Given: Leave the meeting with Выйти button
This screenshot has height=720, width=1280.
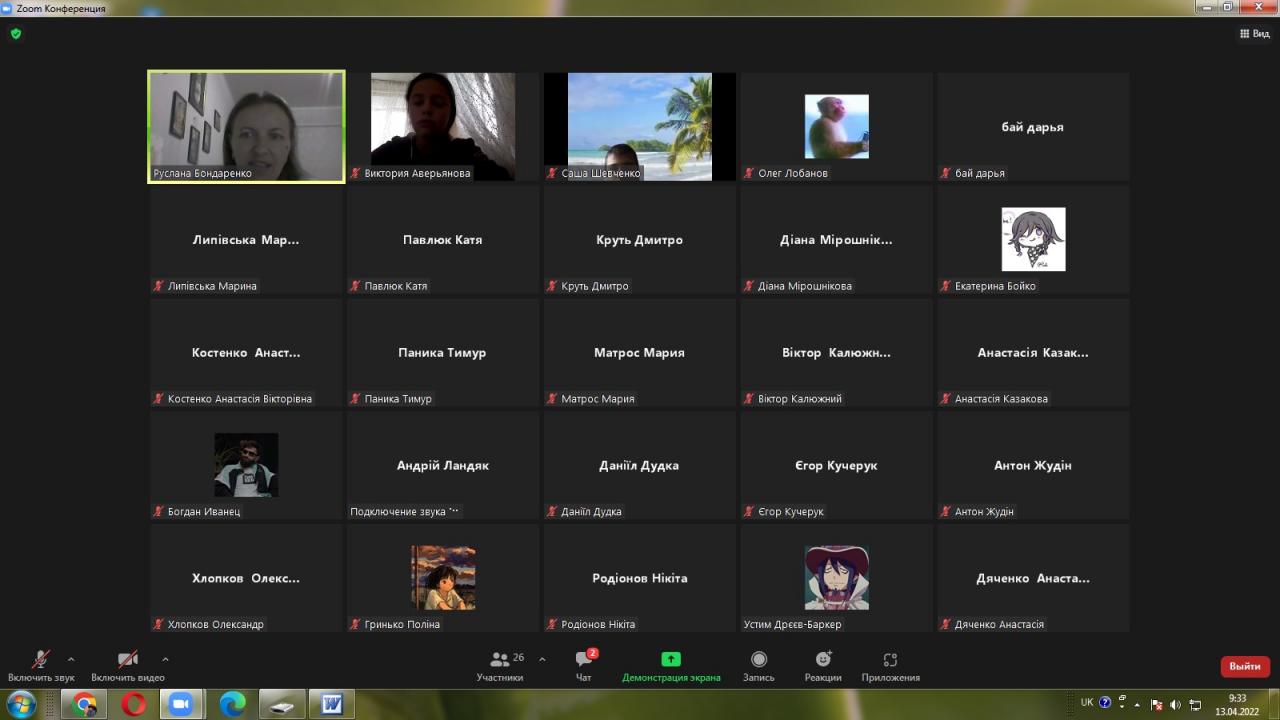Looking at the screenshot, I should coord(1244,666).
